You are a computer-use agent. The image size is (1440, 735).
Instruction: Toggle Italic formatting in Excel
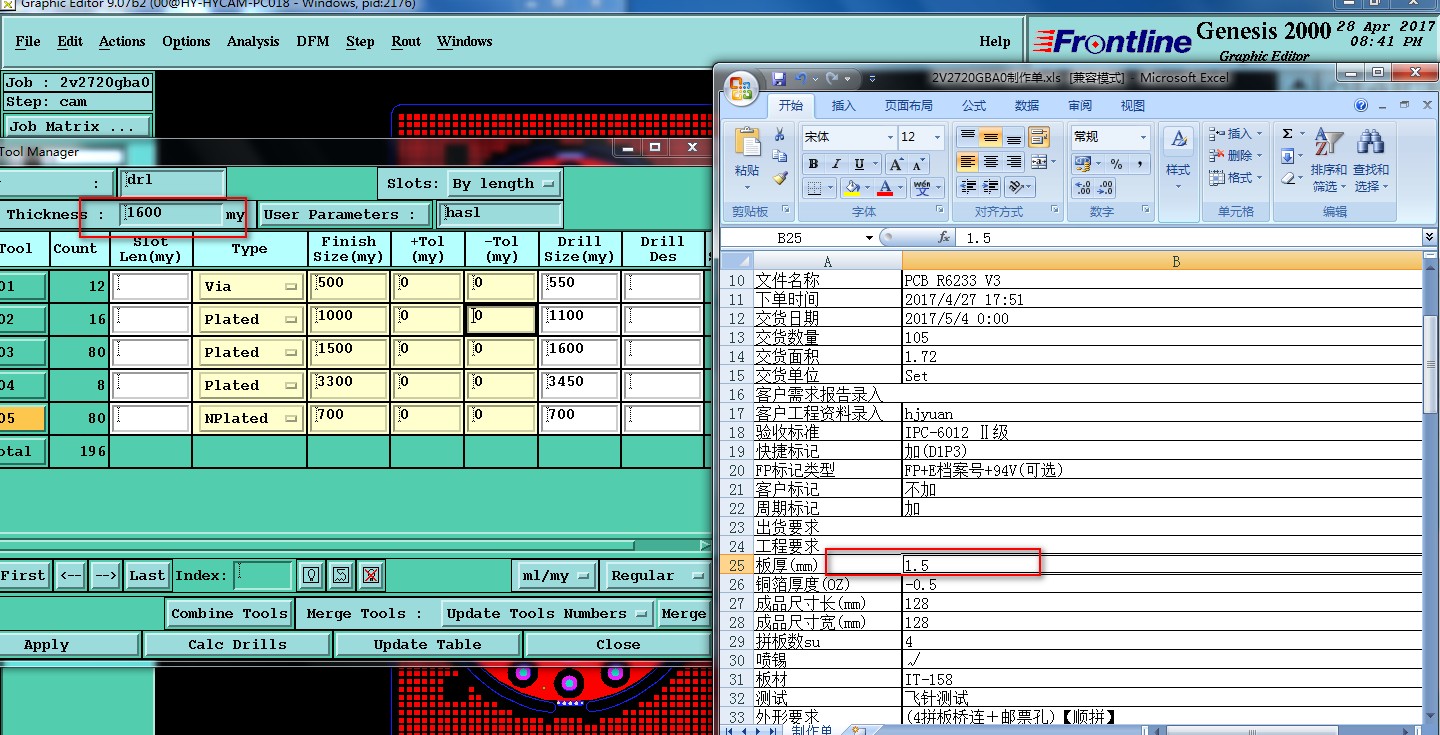(836, 164)
